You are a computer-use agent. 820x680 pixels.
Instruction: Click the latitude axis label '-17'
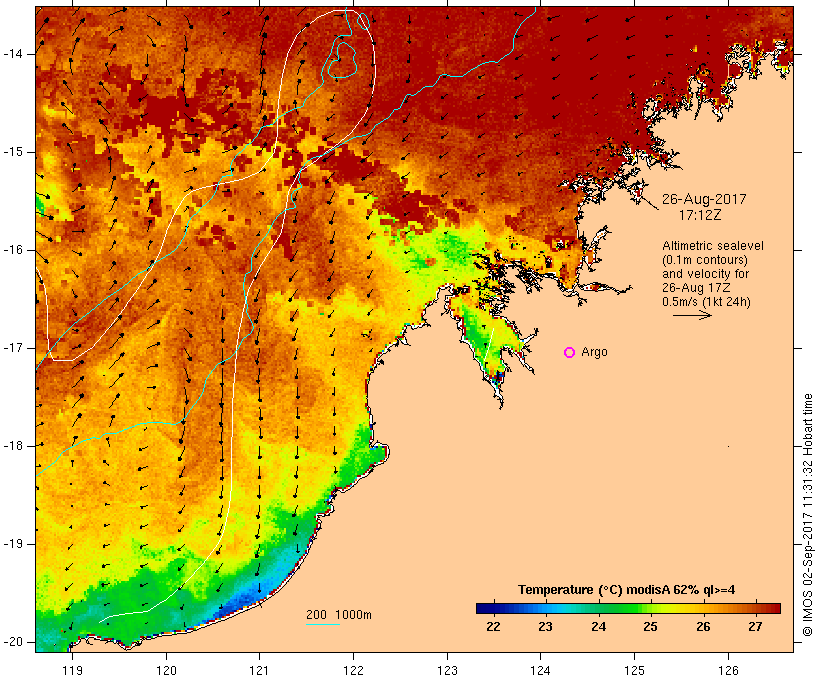pyautogui.click(x=13, y=348)
